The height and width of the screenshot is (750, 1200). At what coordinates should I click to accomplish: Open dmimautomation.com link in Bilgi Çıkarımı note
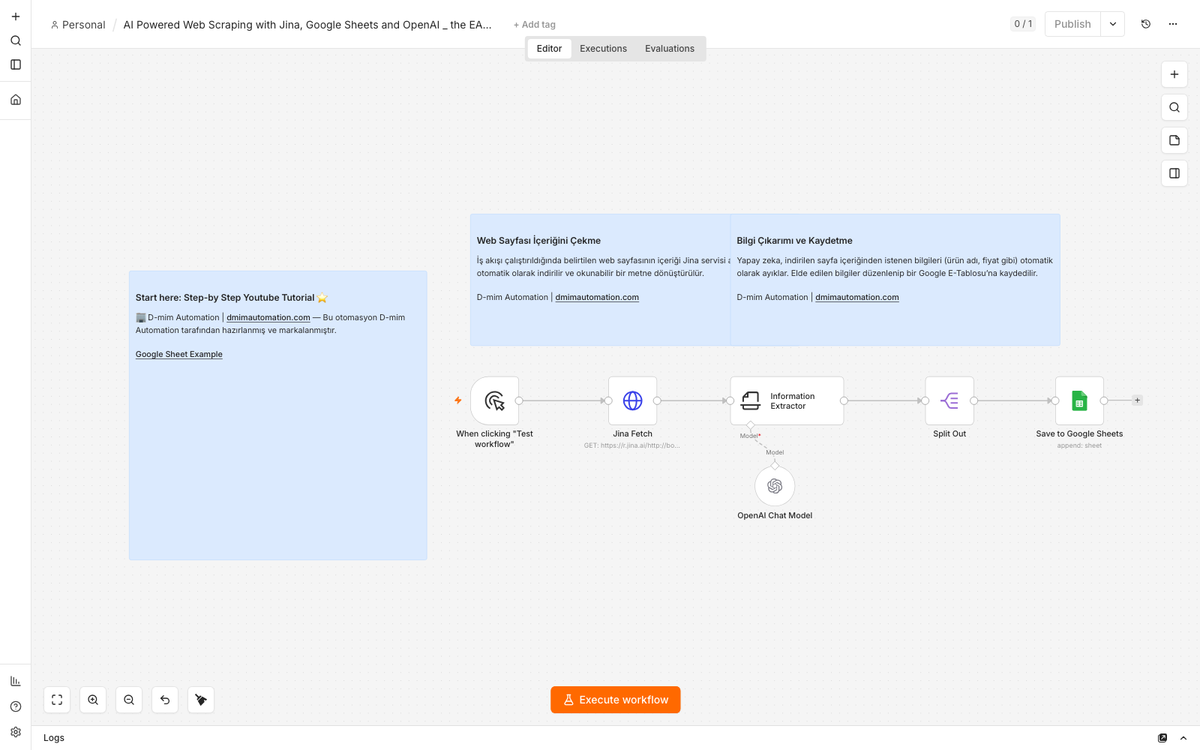[857, 297]
